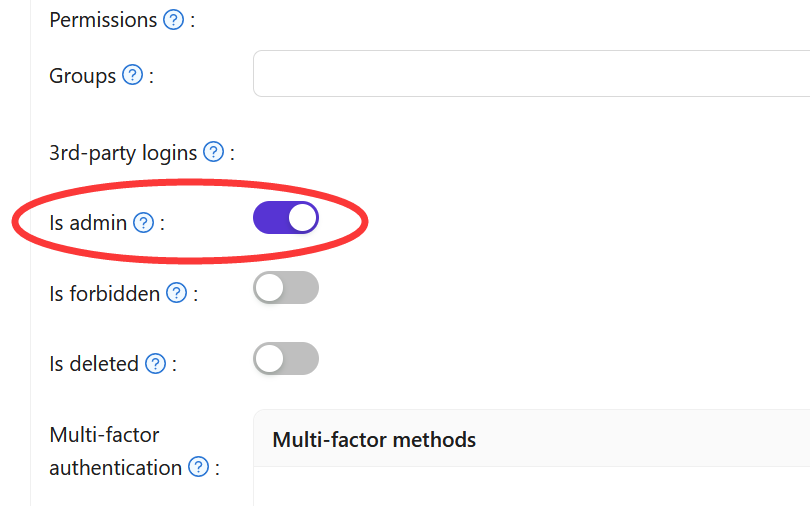Open the Groups selection dropdown field
Screen dimensions: 810x506
(x=530, y=74)
